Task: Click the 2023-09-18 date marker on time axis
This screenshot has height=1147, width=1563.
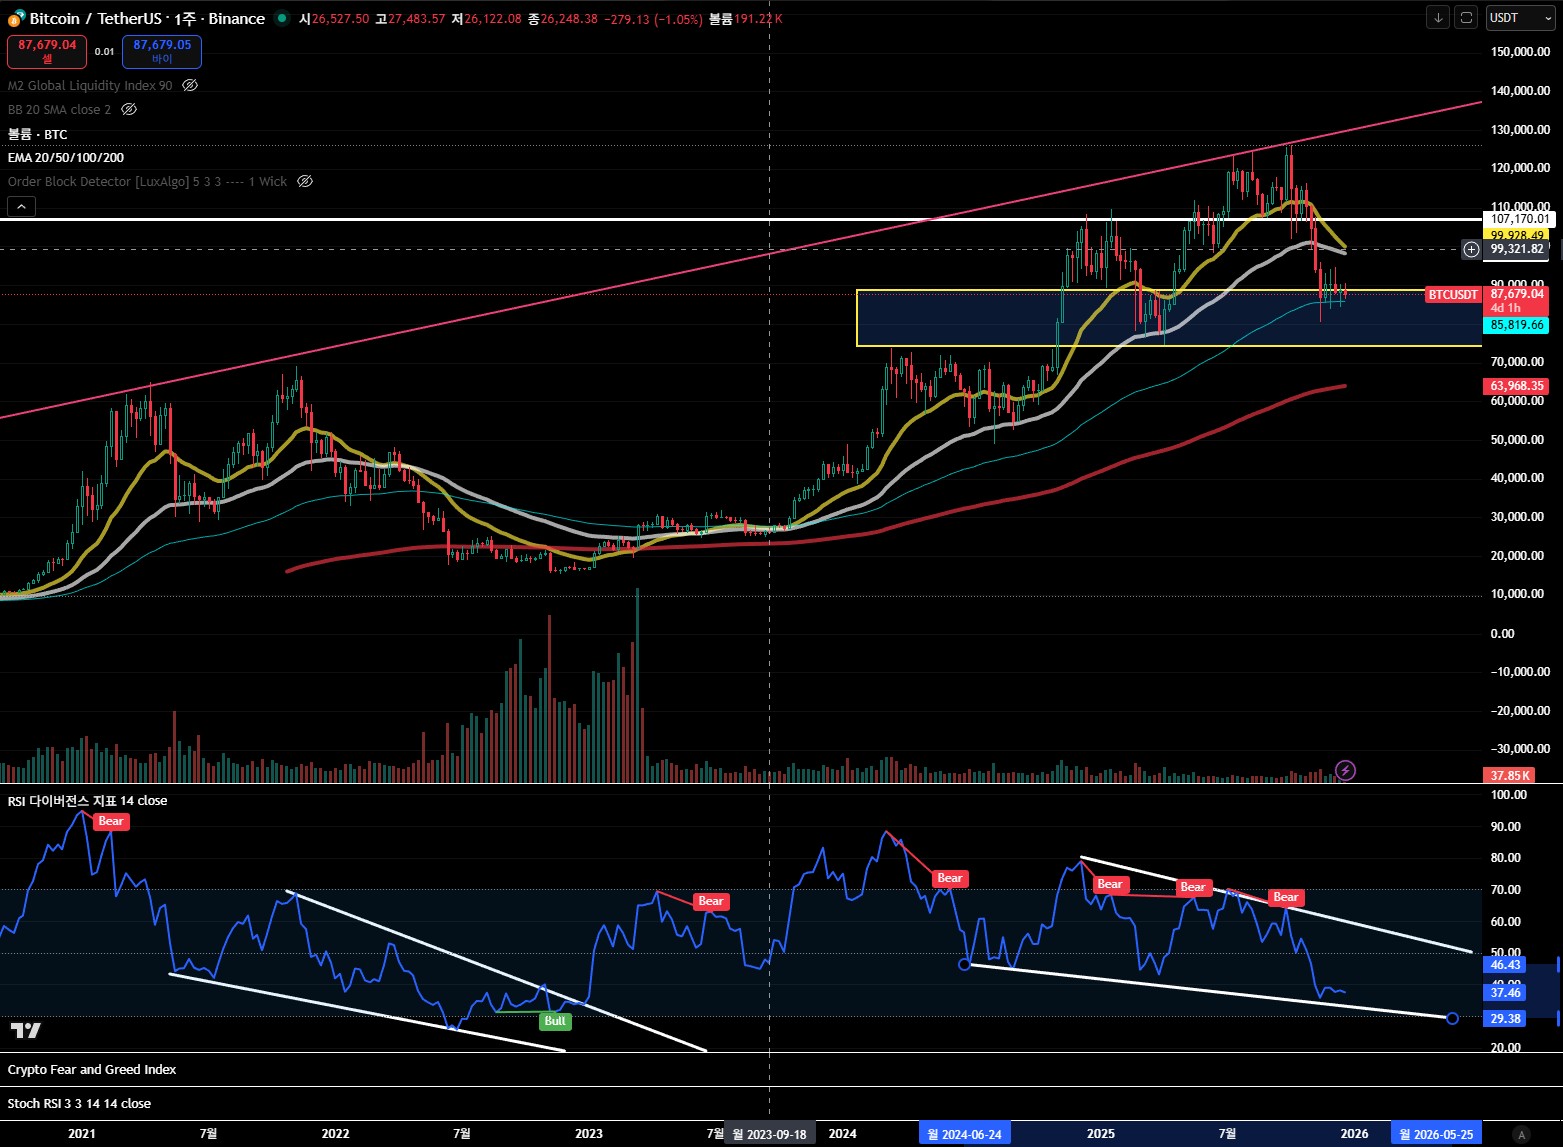Action: tap(769, 1134)
